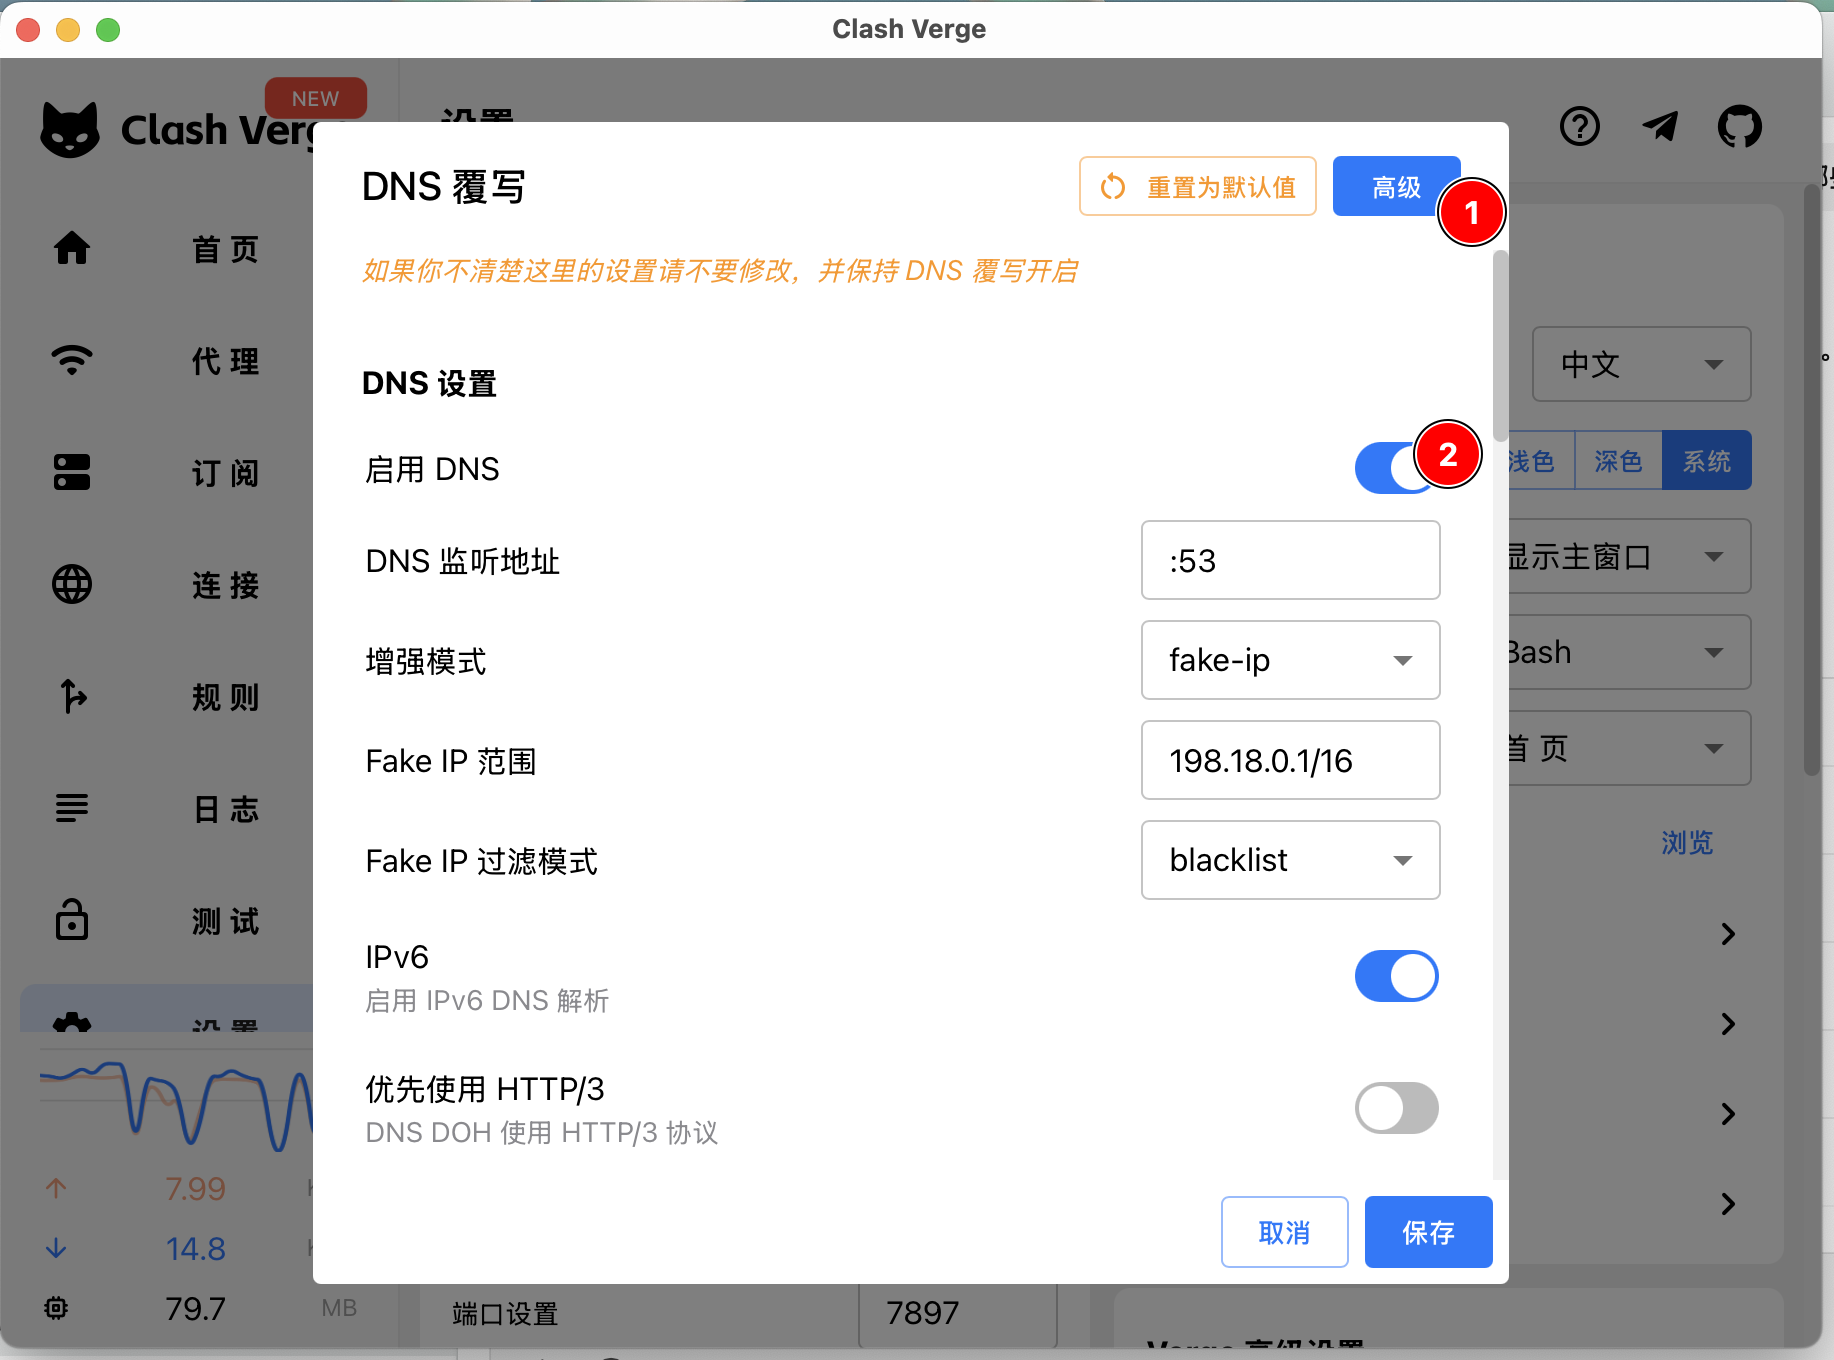Screen dimensions: 1834x1360
Task: Click 保存 to save DNS settings
Action: click(1428, 1232)
